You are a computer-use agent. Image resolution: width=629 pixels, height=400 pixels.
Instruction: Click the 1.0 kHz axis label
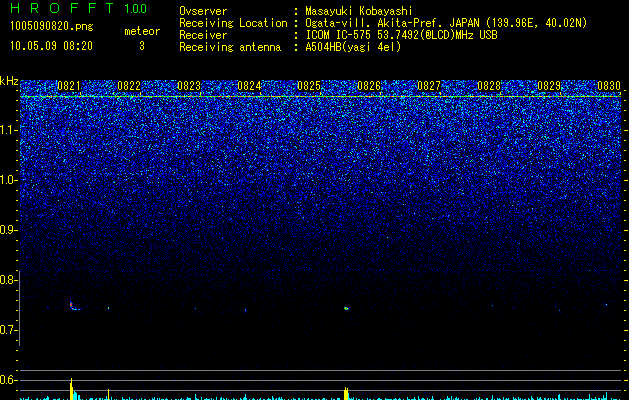pyautogui.click(x=9, y=180)
